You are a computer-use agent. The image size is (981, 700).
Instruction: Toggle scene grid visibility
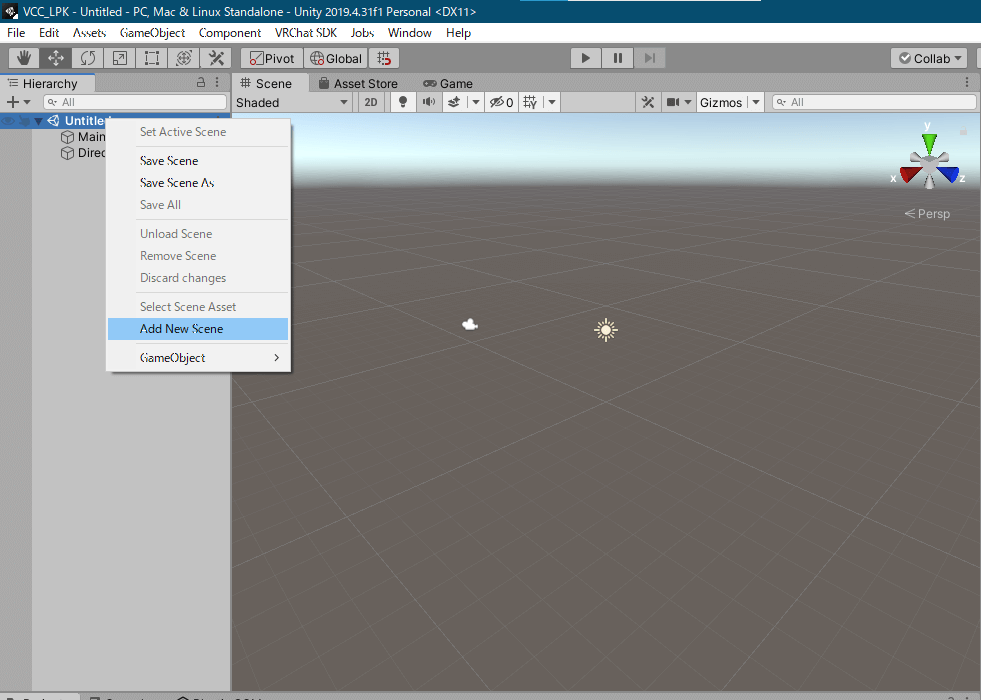click(x=530, y=102)
